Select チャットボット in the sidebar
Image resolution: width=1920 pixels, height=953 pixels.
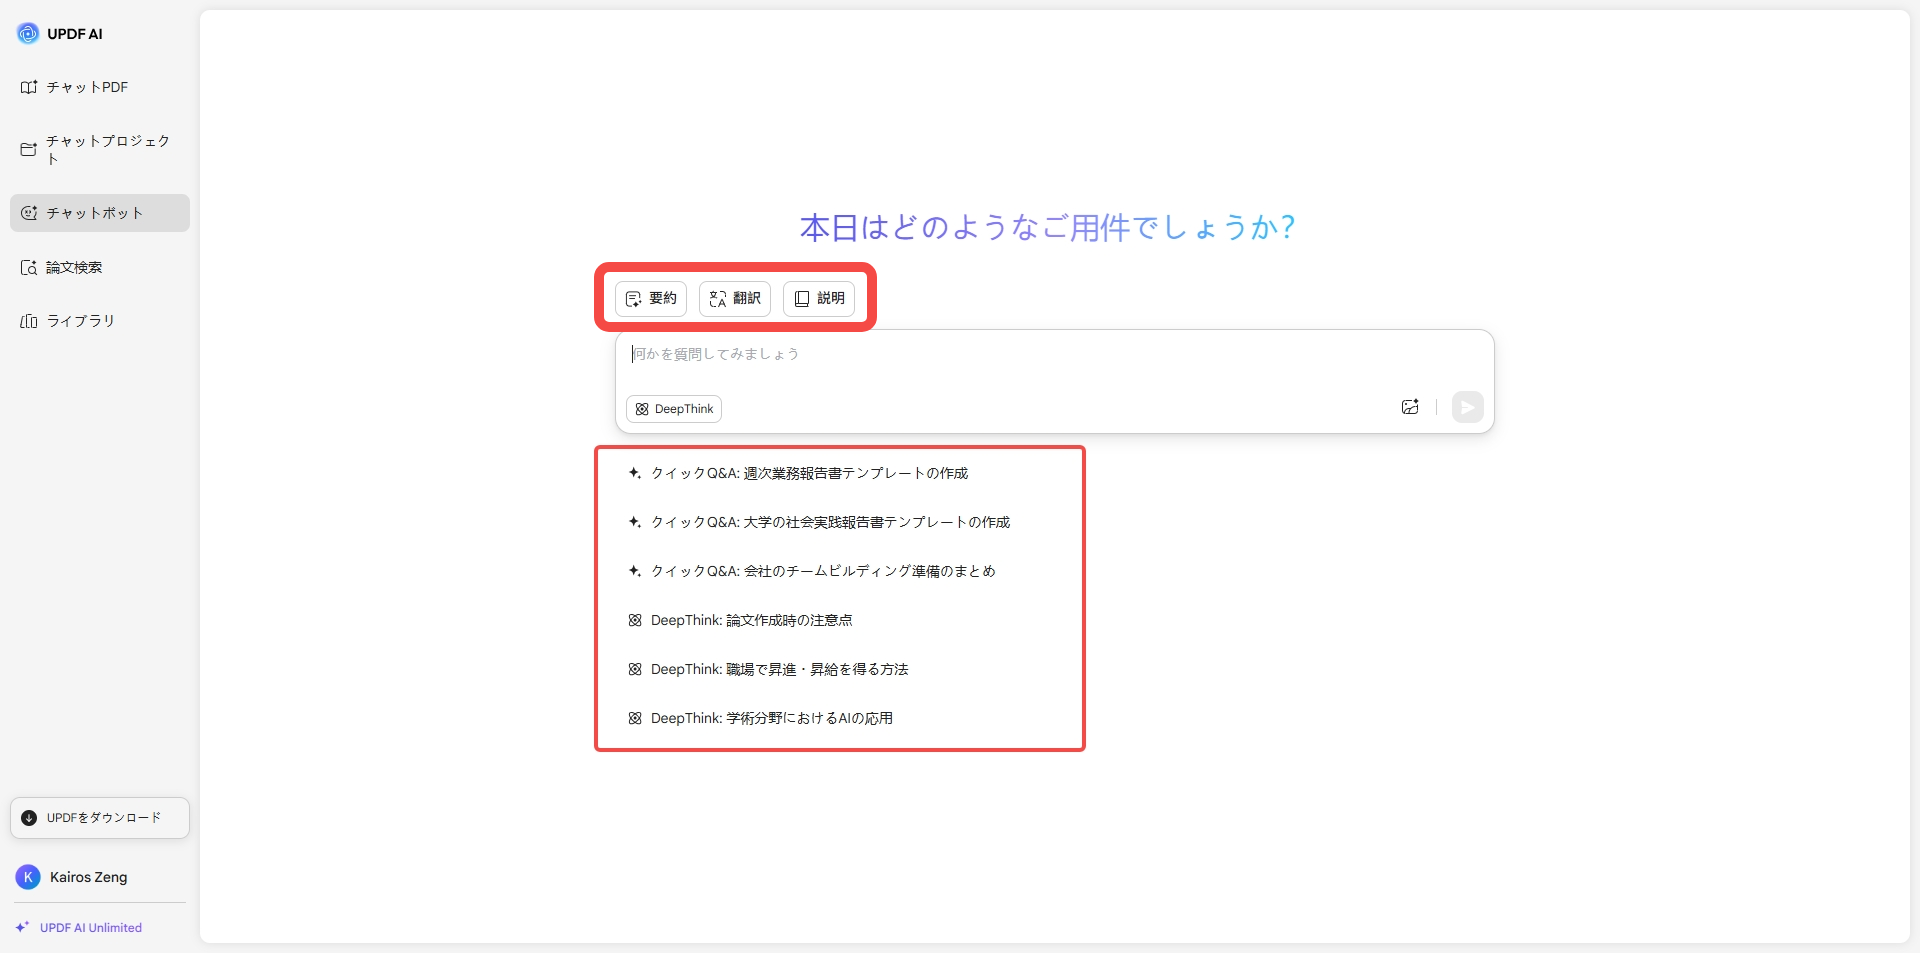(x=100, y=213)
